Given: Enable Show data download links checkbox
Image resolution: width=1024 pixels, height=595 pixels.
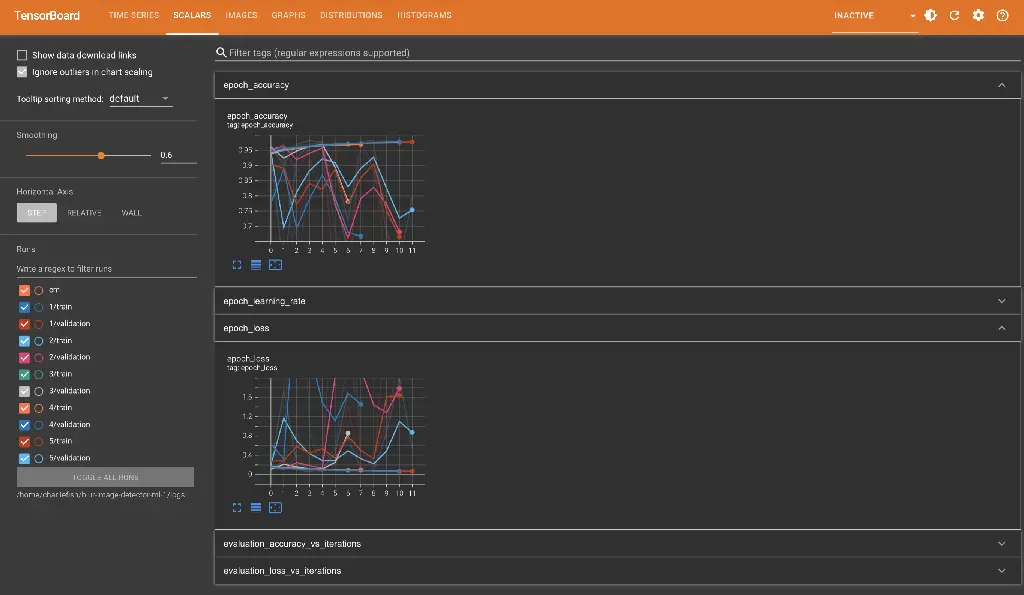Looking at the screenshot, I should point(22,55).
